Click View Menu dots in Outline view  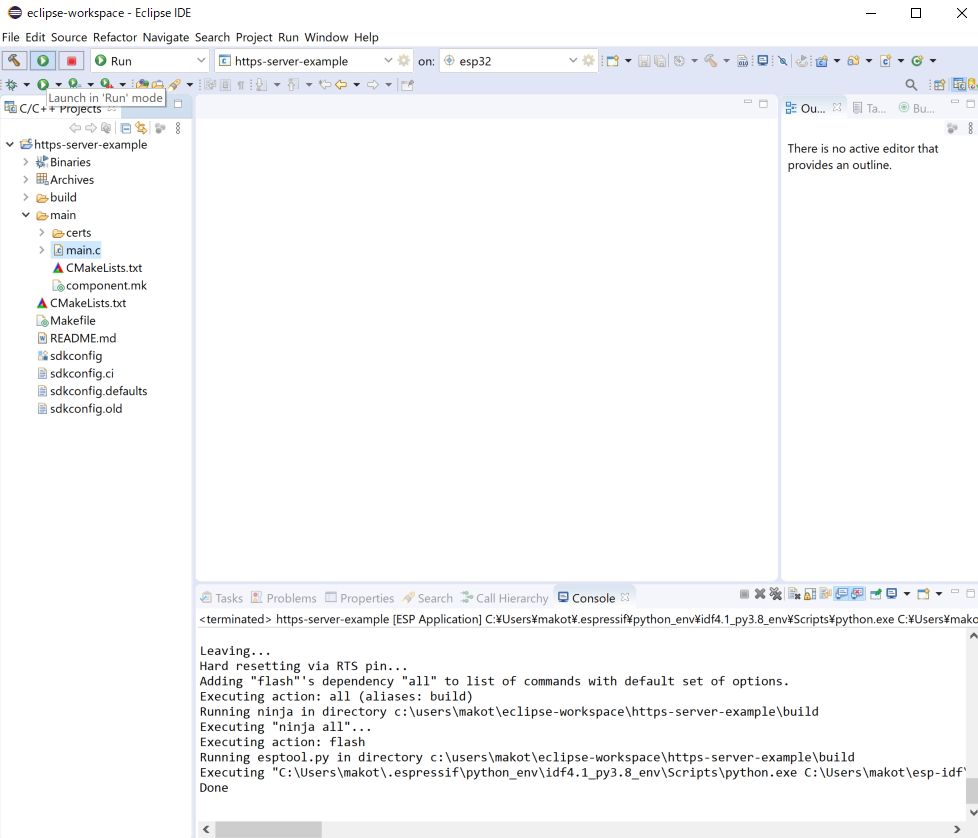click(970, 128)
